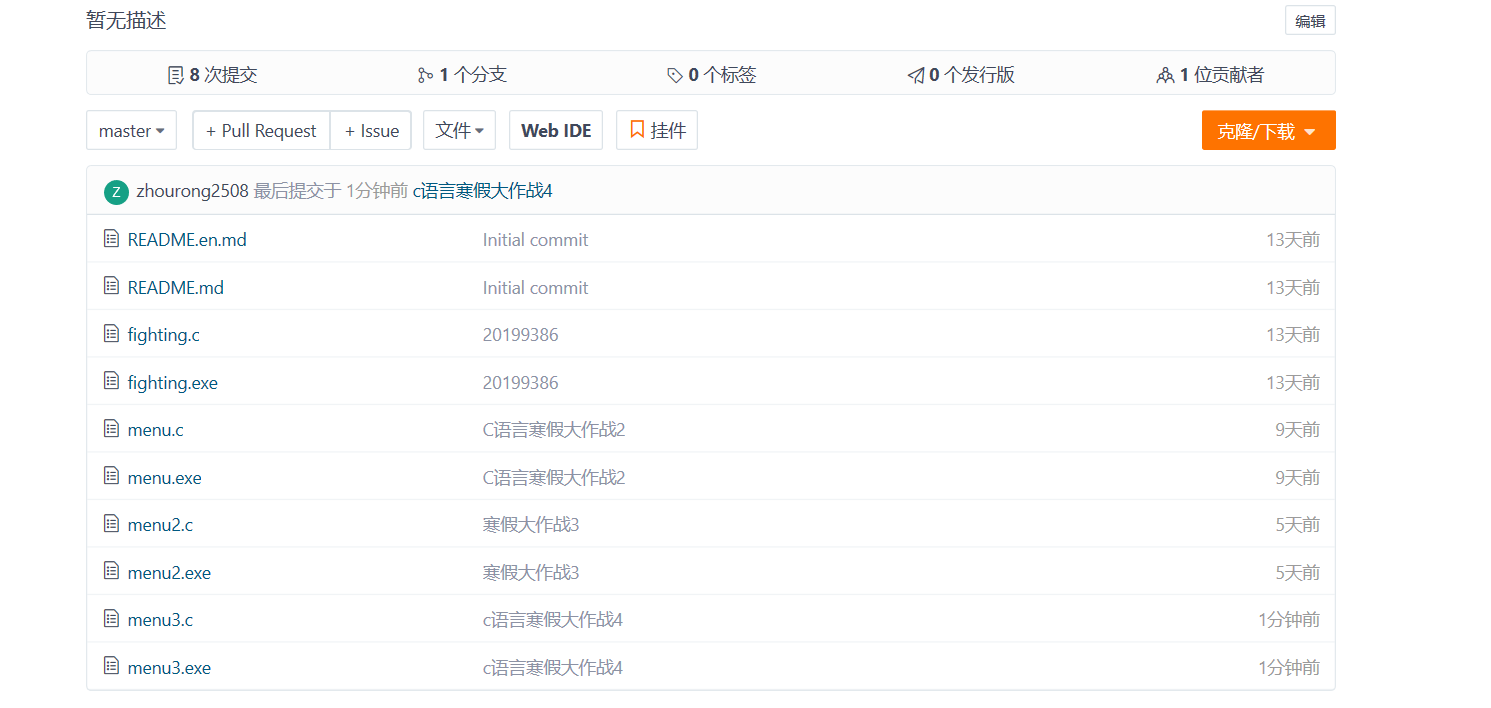Image resolution: width=1491 pixels, height=708 pixels.
Task: Click commit message 20199386 for fighting.c
Action: click(x=521, y=335)
